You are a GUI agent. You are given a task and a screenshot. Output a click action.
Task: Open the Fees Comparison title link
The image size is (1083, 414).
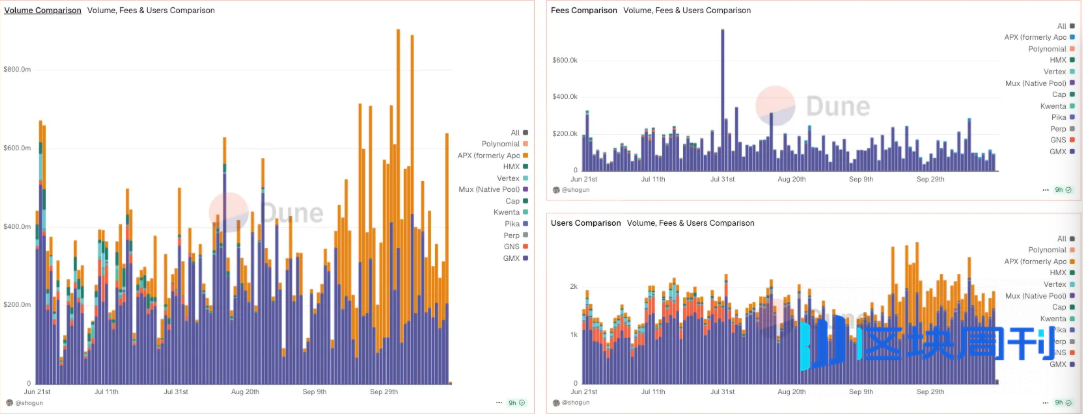click(584, 10)
